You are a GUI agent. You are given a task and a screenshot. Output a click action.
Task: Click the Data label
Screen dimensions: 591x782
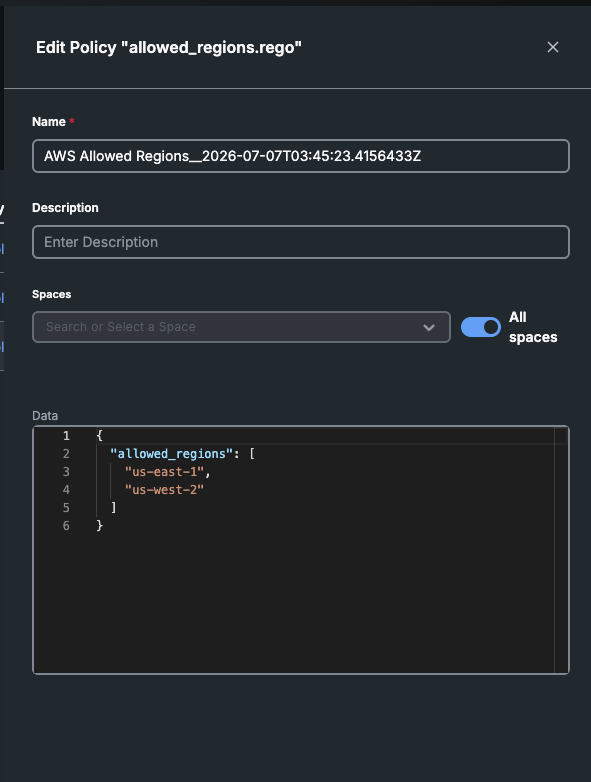point(45,415)
